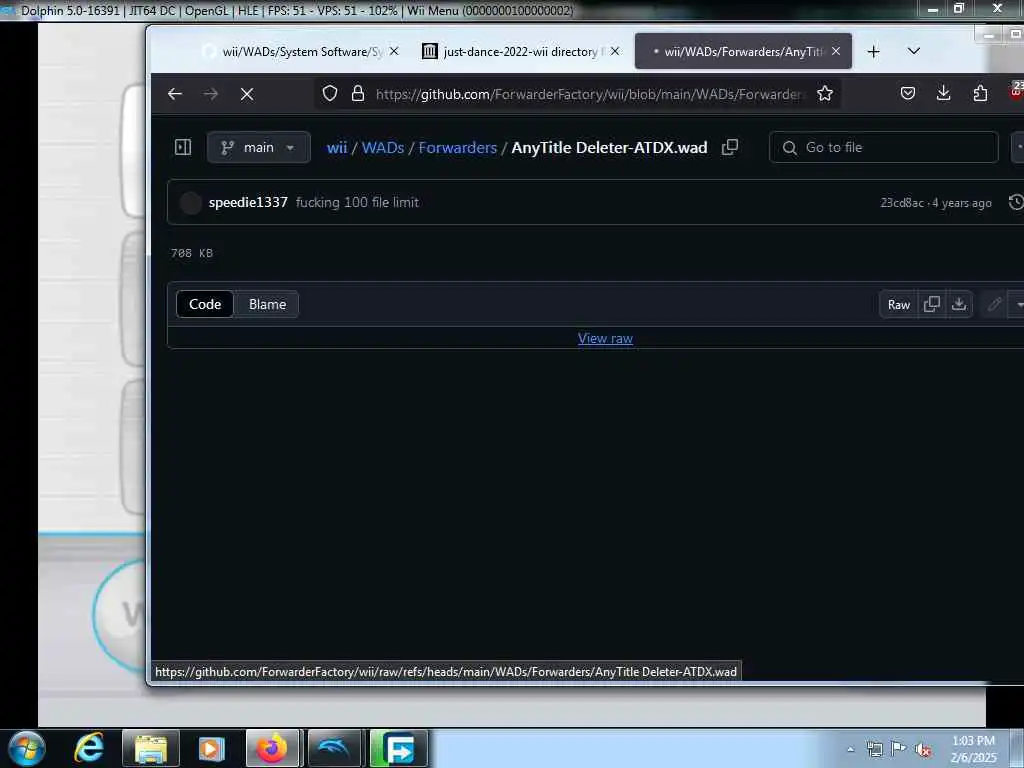Close the just-dance-2022-wii tab
The image size is (1024, 768).
pos(615,51)
